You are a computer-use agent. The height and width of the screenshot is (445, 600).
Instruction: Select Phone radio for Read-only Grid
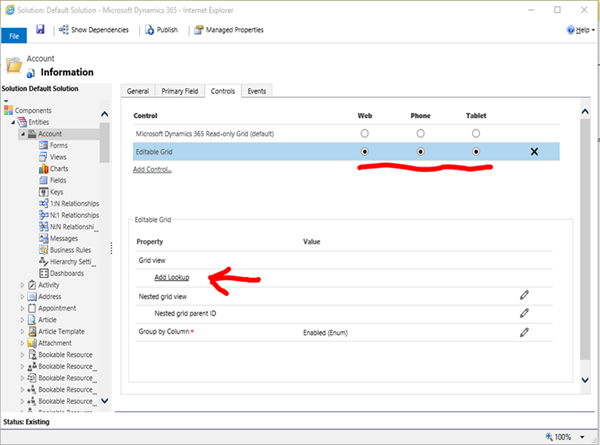pyautogui.click(x=421, y=133)
